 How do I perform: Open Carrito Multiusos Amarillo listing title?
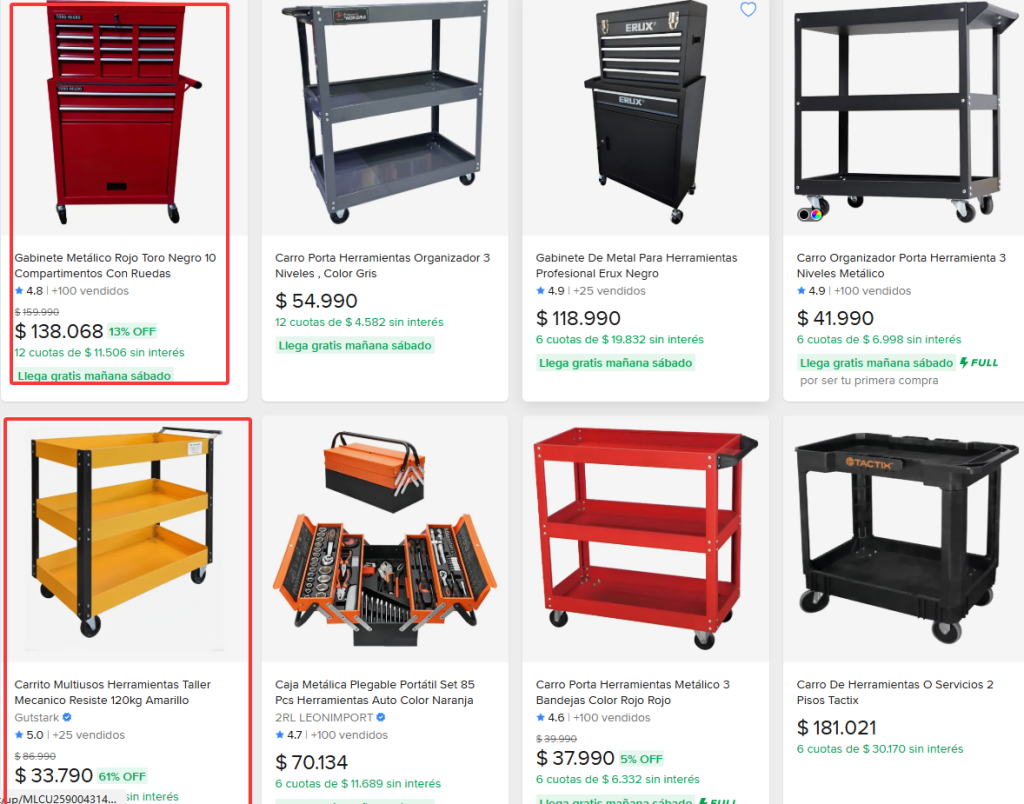point(112,692)
